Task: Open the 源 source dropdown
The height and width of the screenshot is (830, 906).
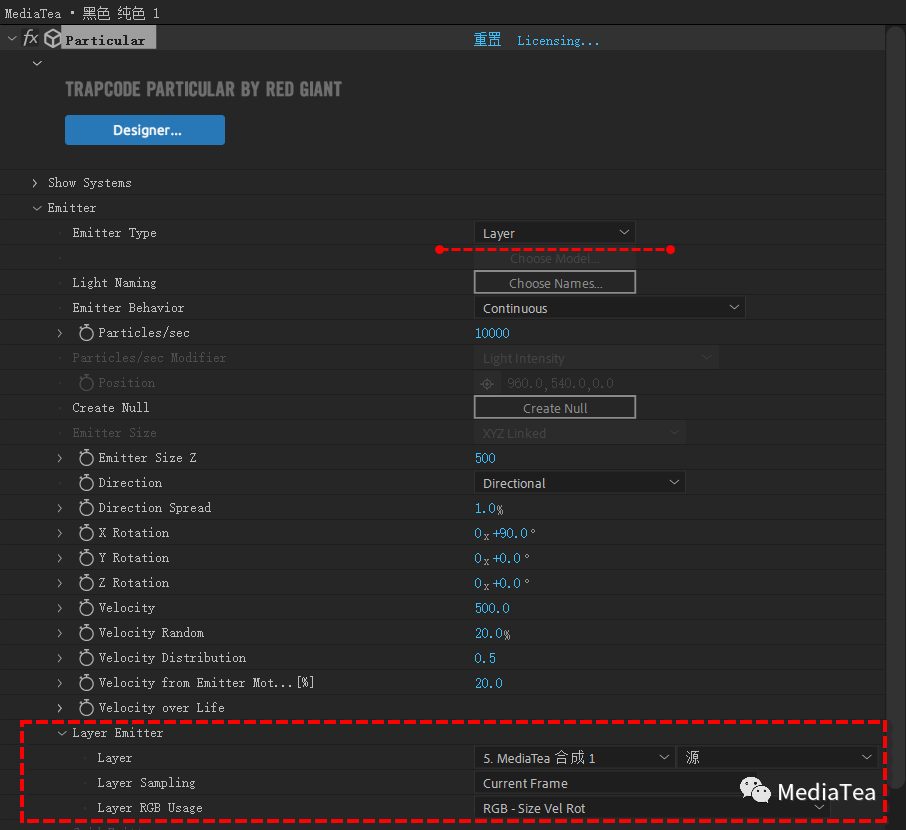Action: (x=777, y=757)
